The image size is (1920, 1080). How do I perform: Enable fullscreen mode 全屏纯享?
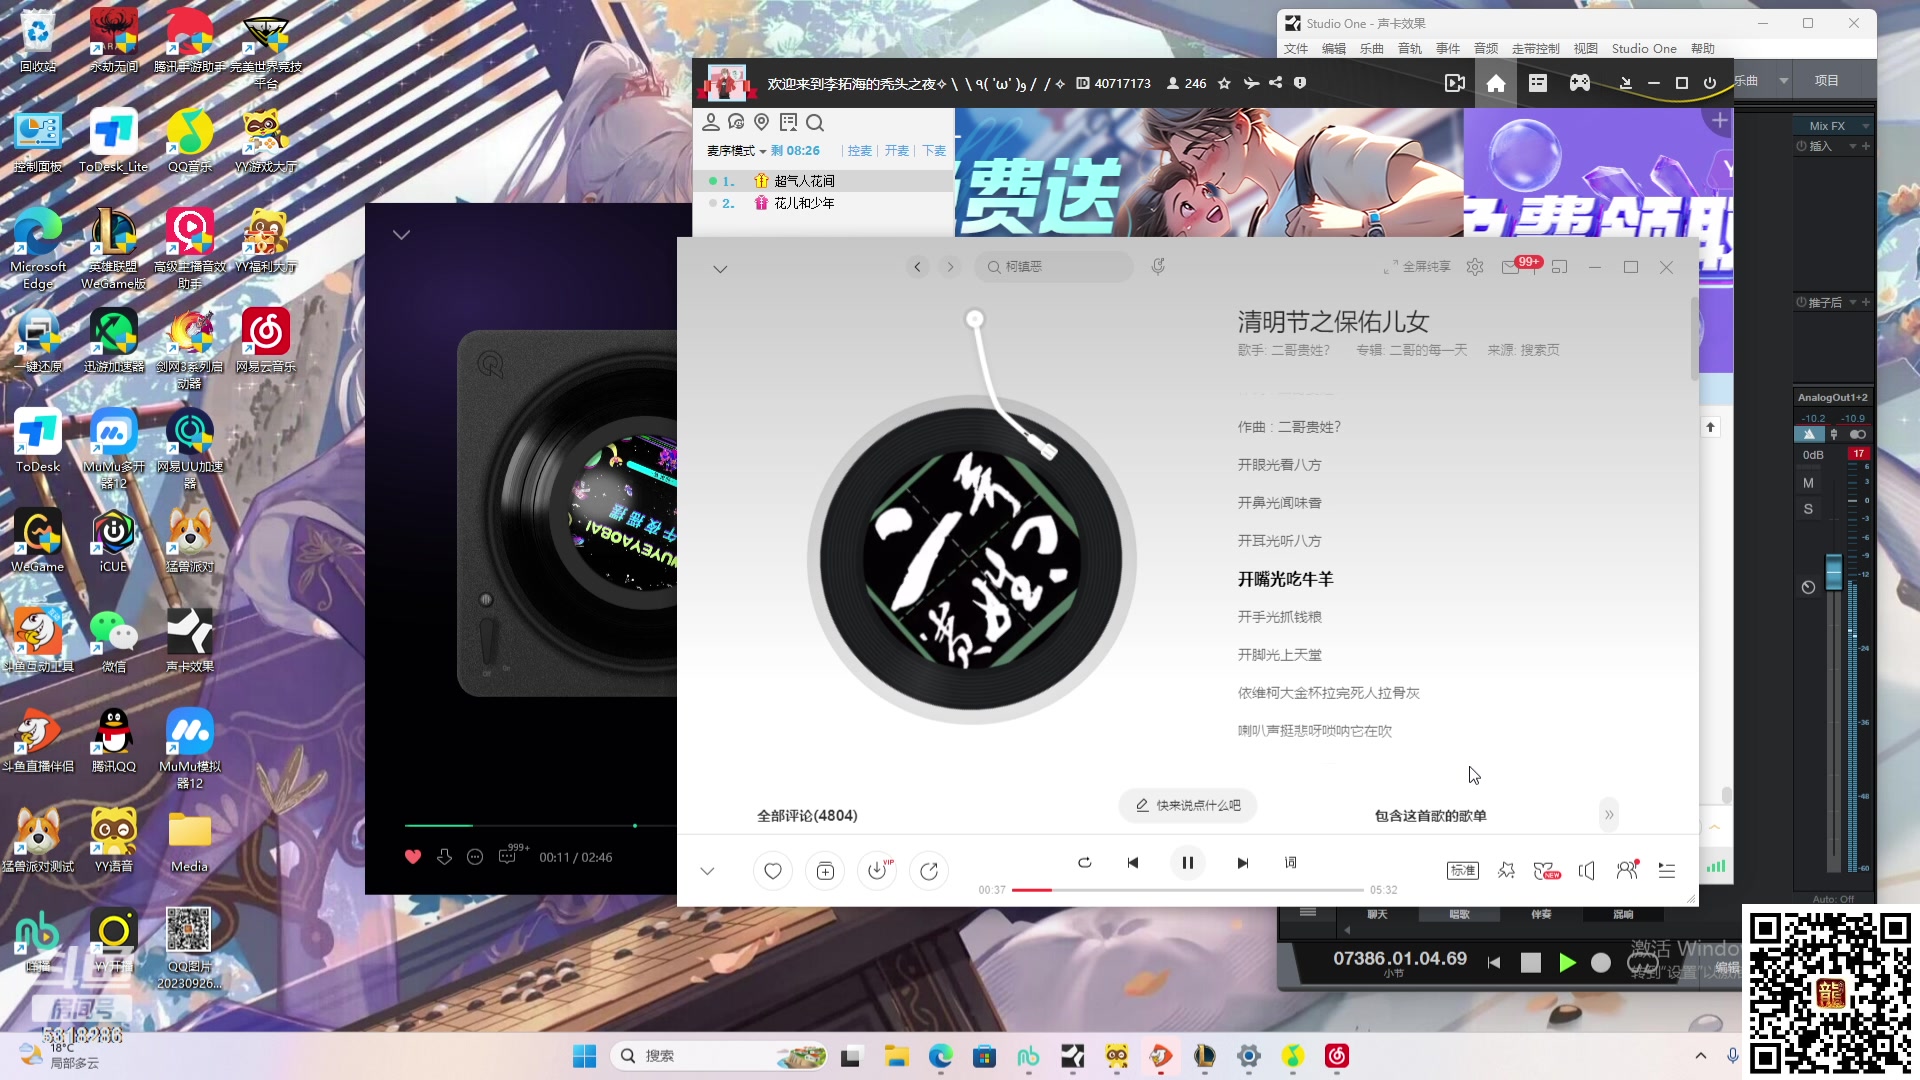click(1417, 267)
